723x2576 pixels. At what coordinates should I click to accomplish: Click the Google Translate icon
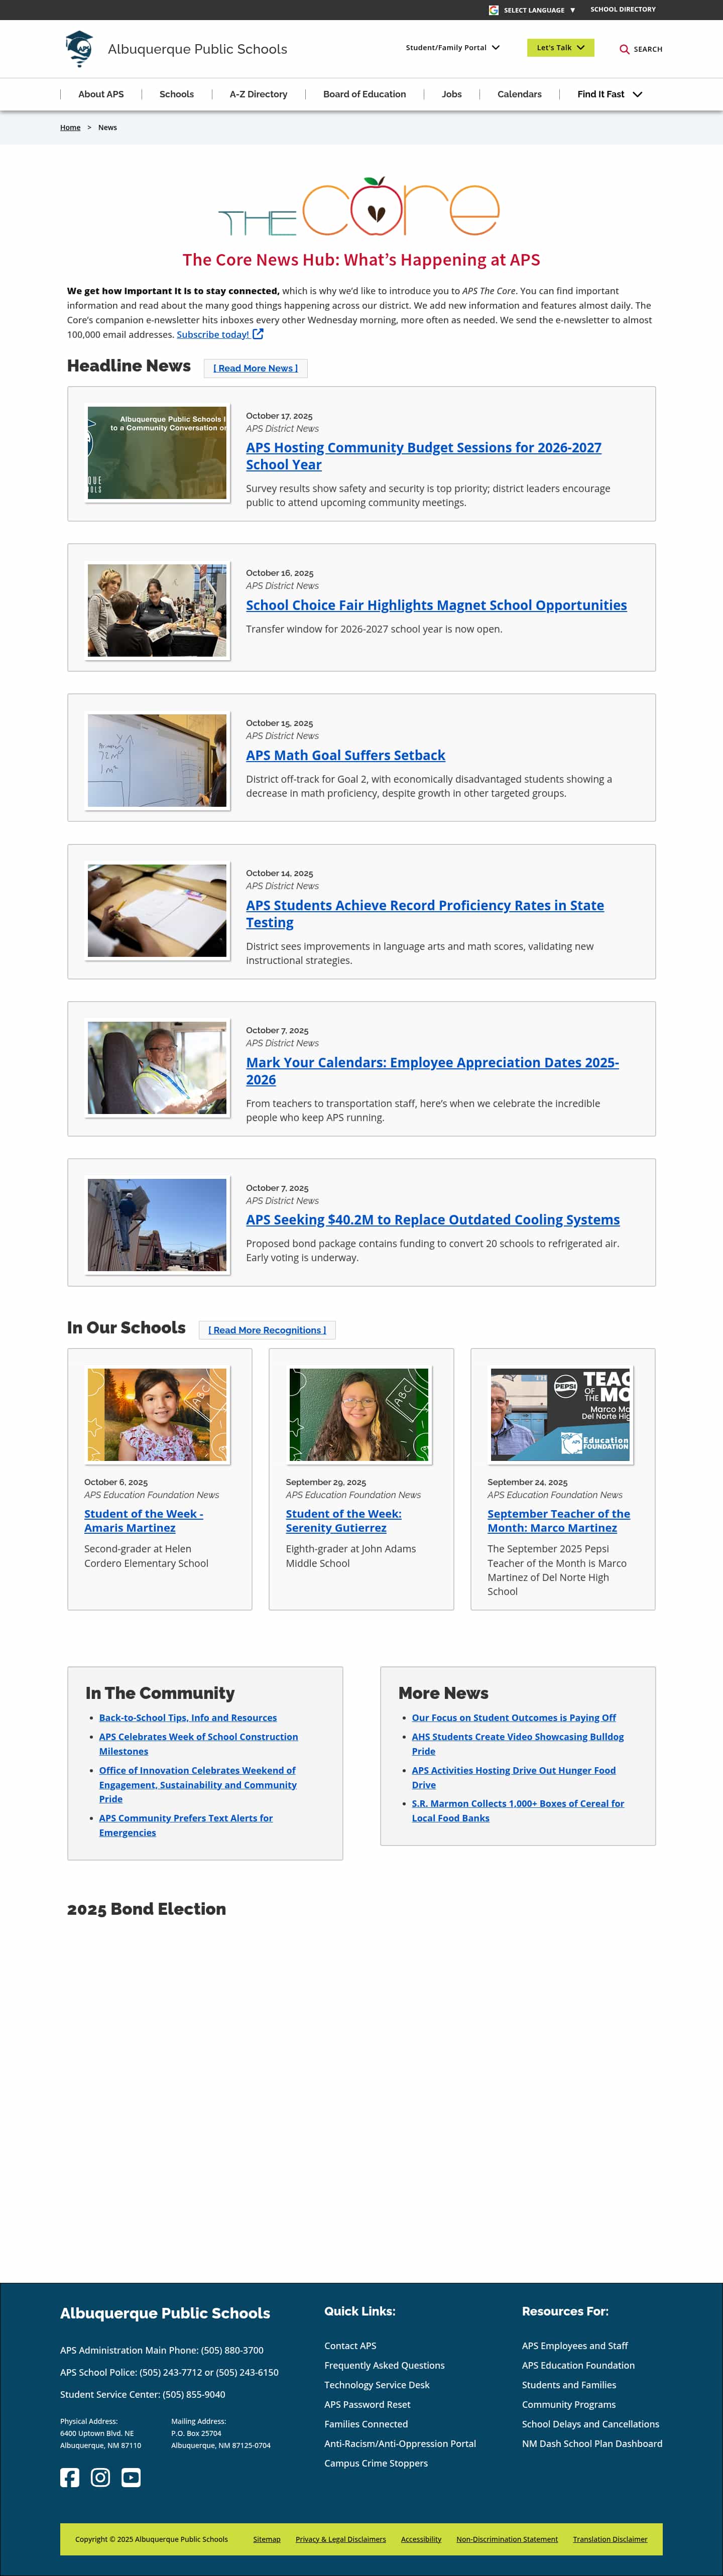[494, 10]
